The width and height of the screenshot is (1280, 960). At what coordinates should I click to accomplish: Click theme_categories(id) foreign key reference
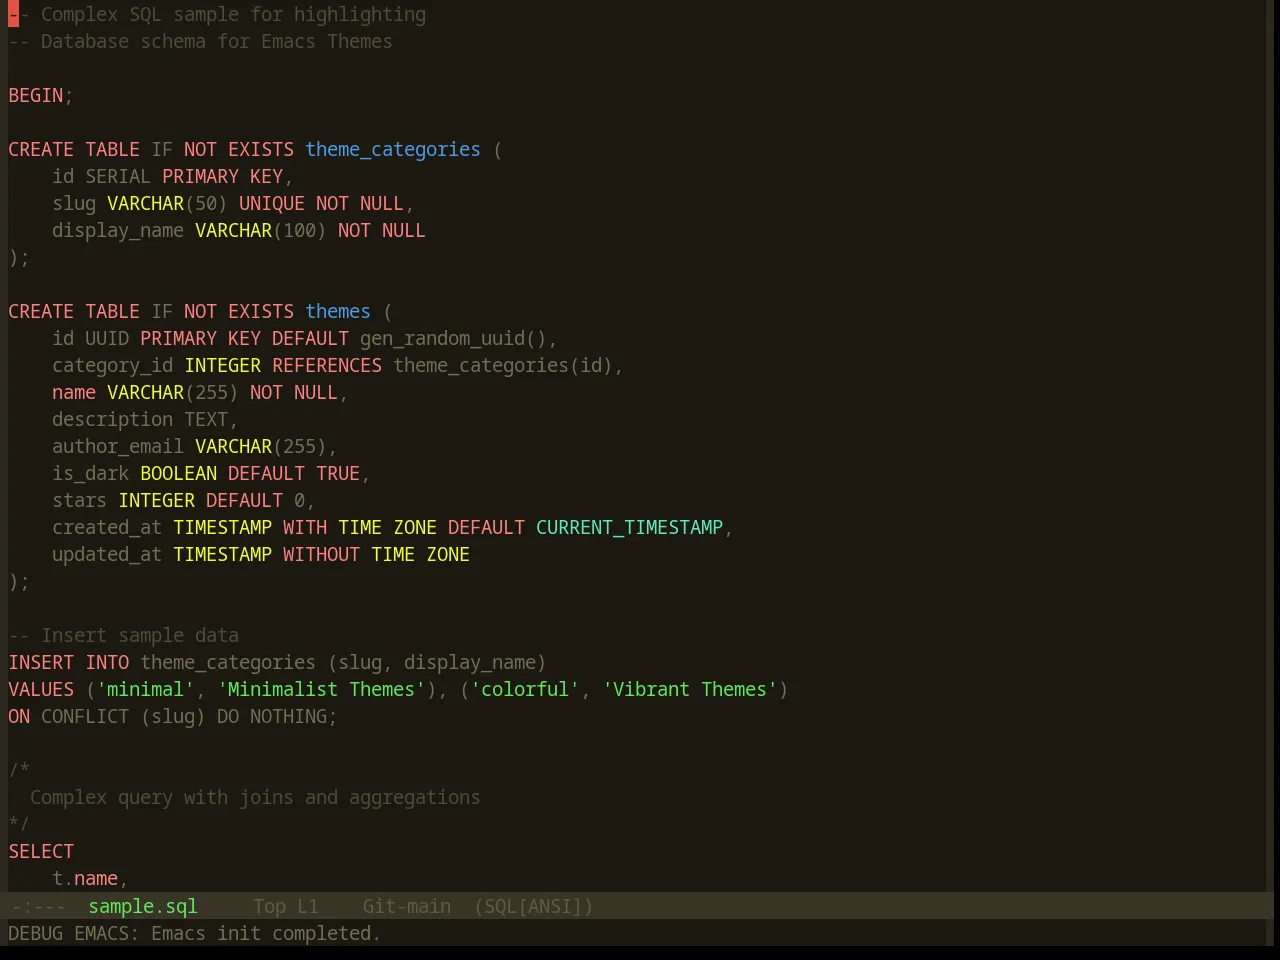503,365
